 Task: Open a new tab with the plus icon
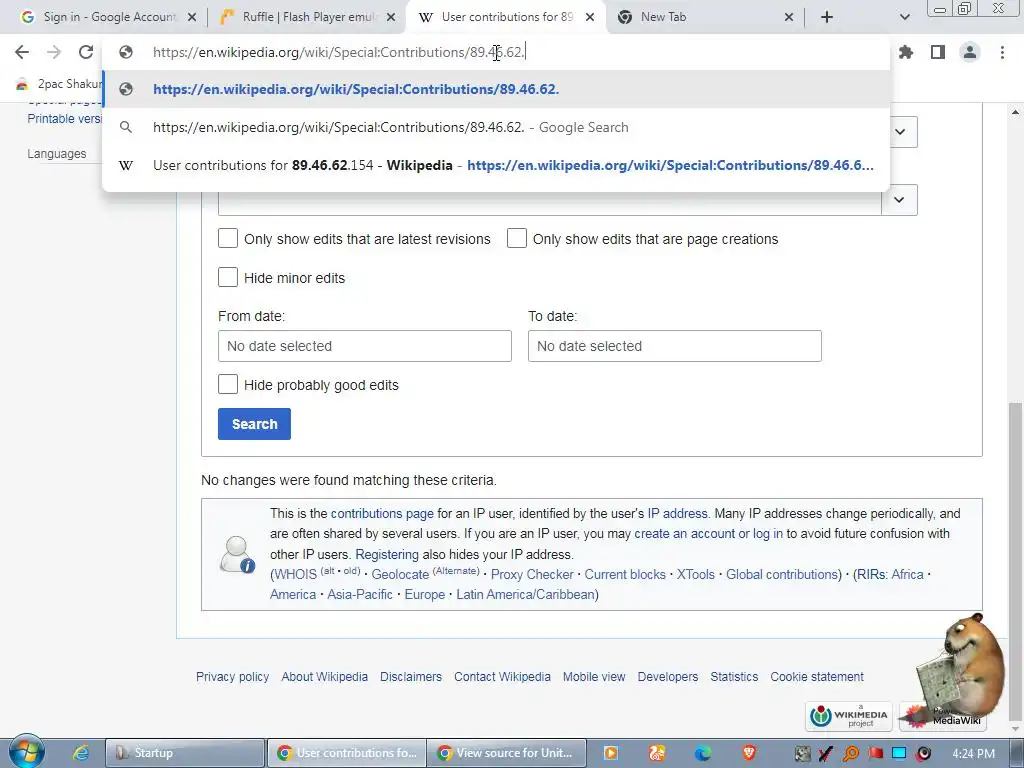click(827, 17)
